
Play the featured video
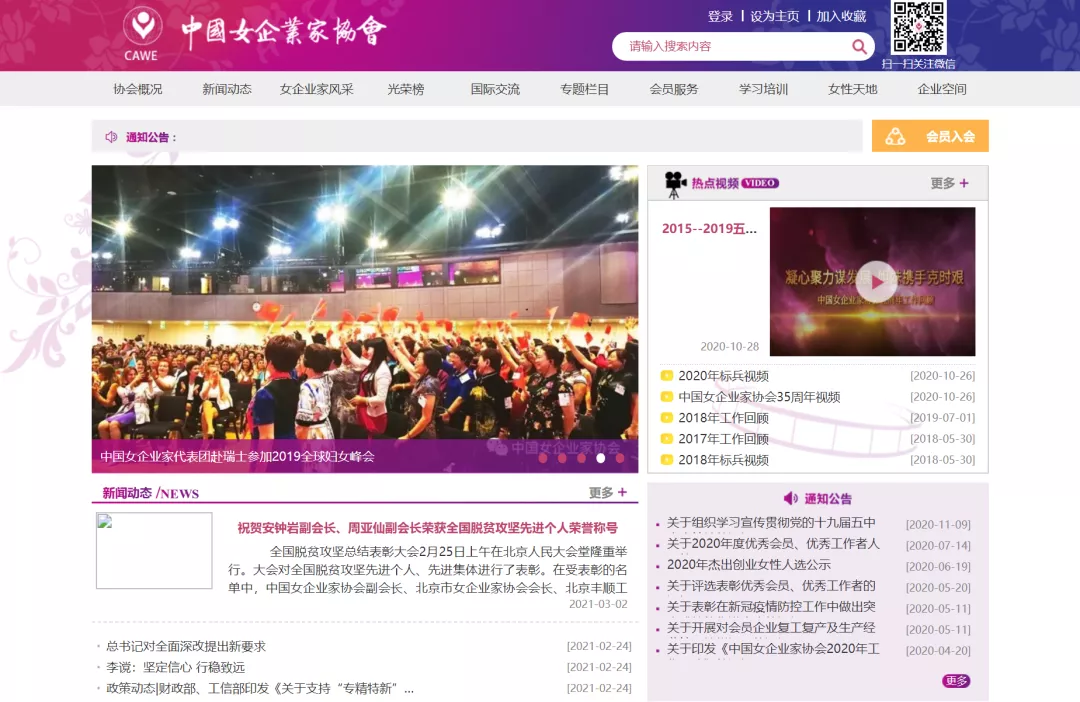point(876,282)
